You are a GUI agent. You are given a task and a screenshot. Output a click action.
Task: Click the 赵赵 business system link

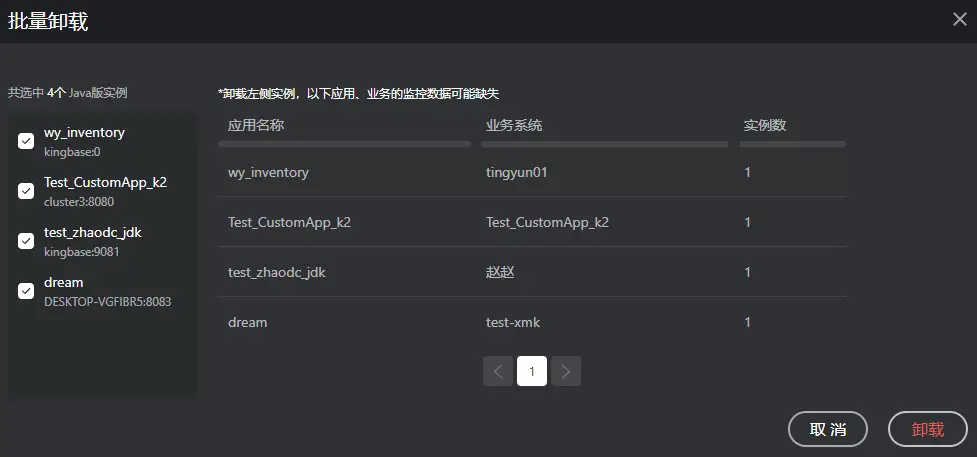[500, 272]
